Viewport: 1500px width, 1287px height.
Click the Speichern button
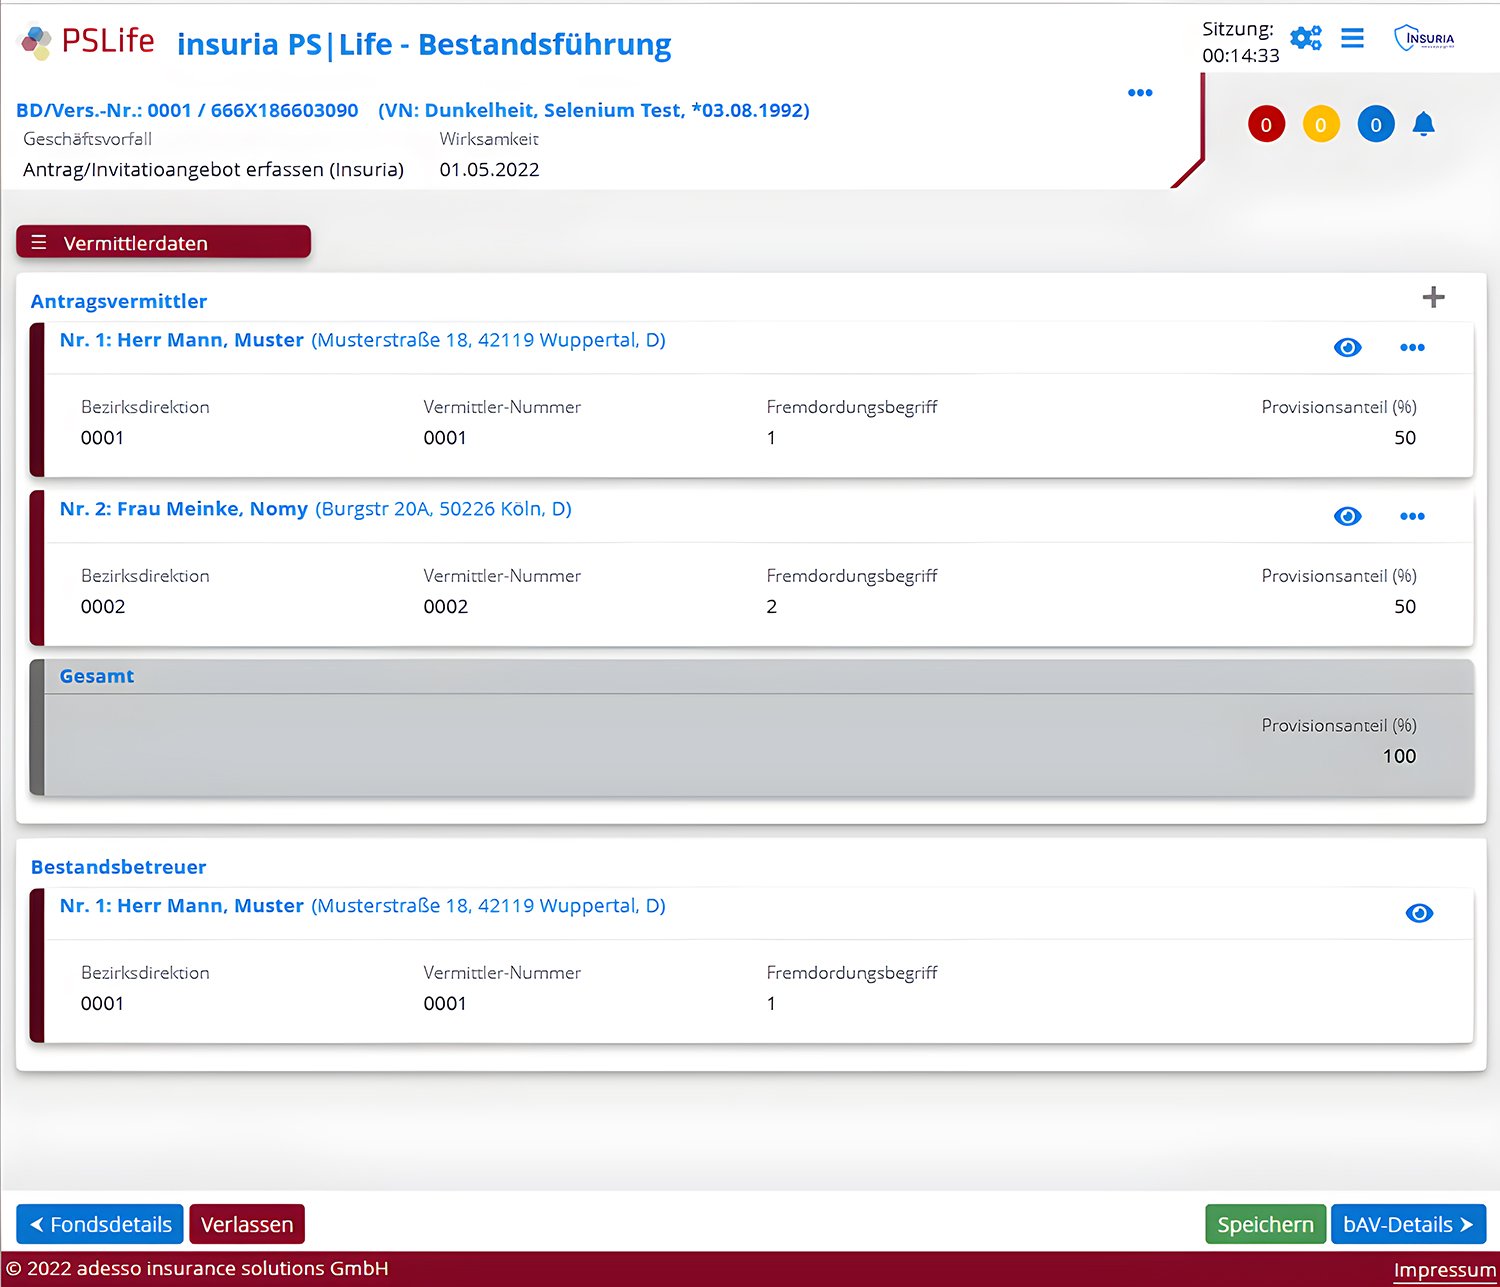click(1265, 1224)
